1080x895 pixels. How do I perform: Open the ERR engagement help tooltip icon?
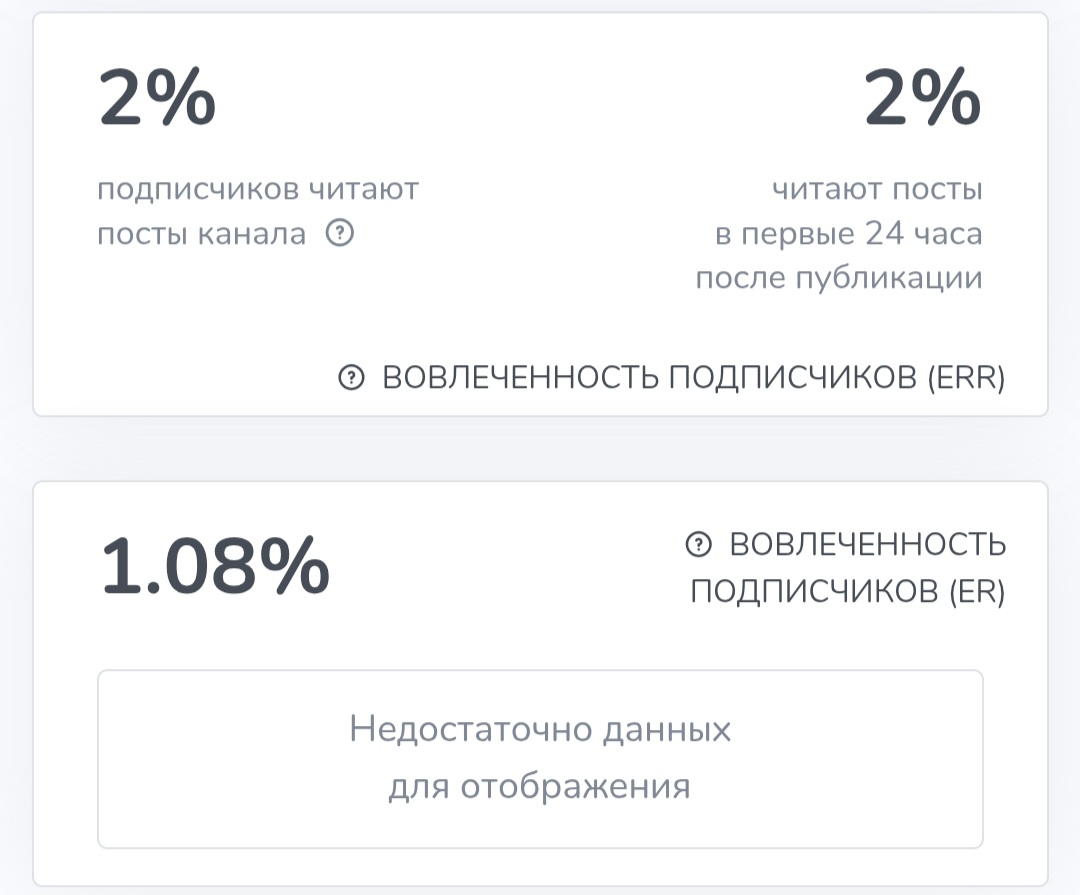350,378
